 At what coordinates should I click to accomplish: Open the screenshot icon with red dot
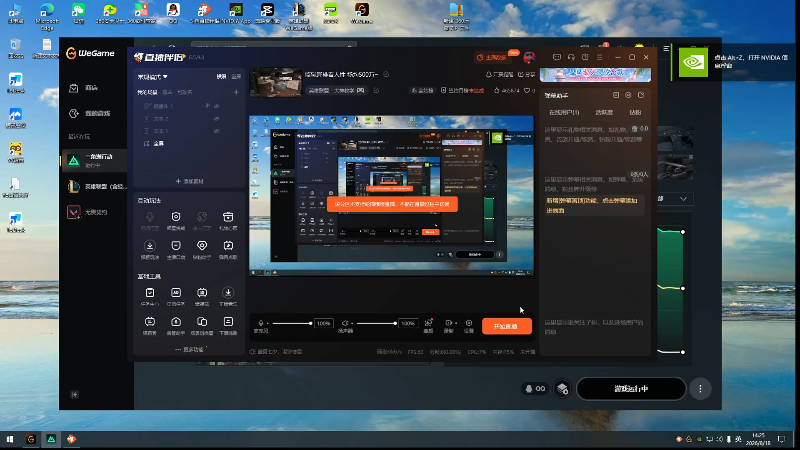point(429,323)
